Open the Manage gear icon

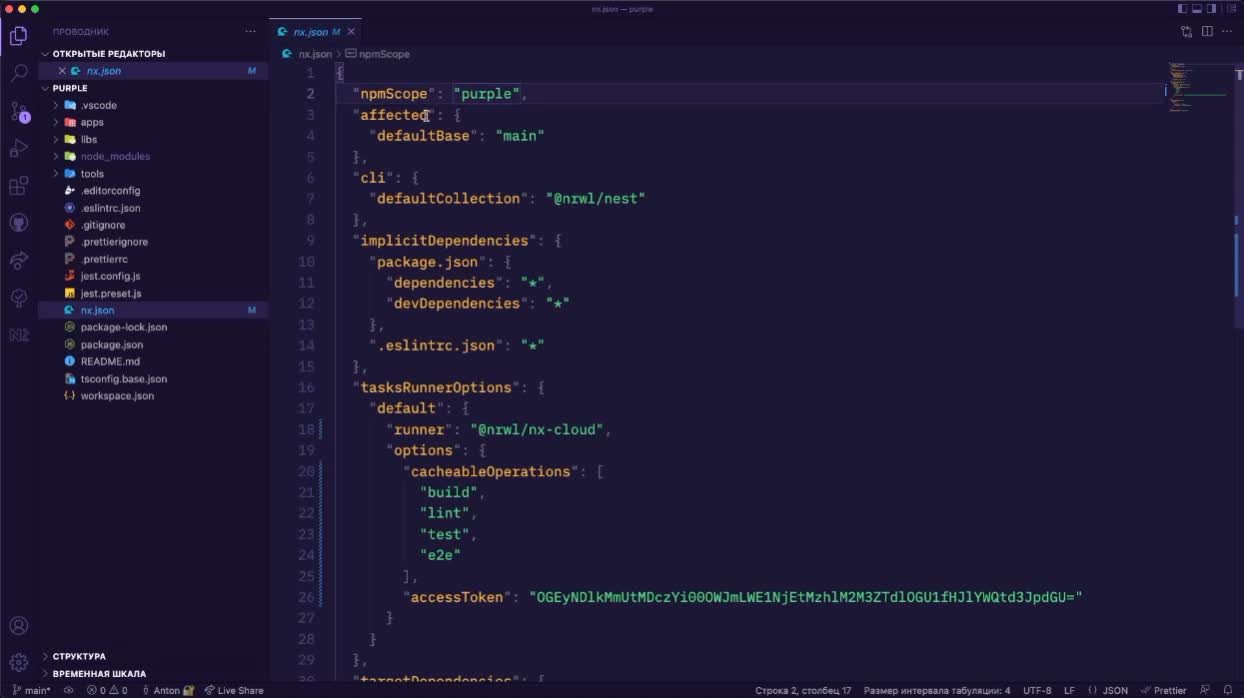click(x=18, y=662)
